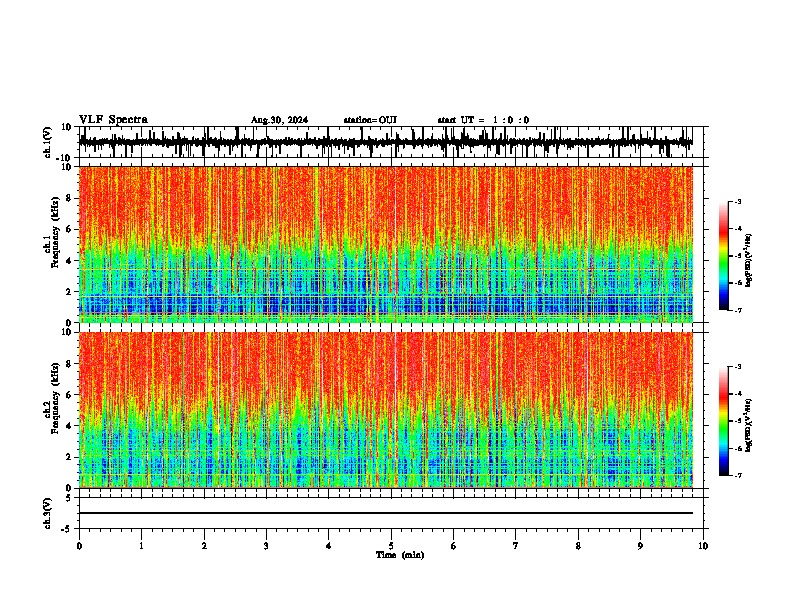Click the ch.1 spectrogram color scale bar
The width and height of the screenshot is (792, 612).
tap(723, 256)
